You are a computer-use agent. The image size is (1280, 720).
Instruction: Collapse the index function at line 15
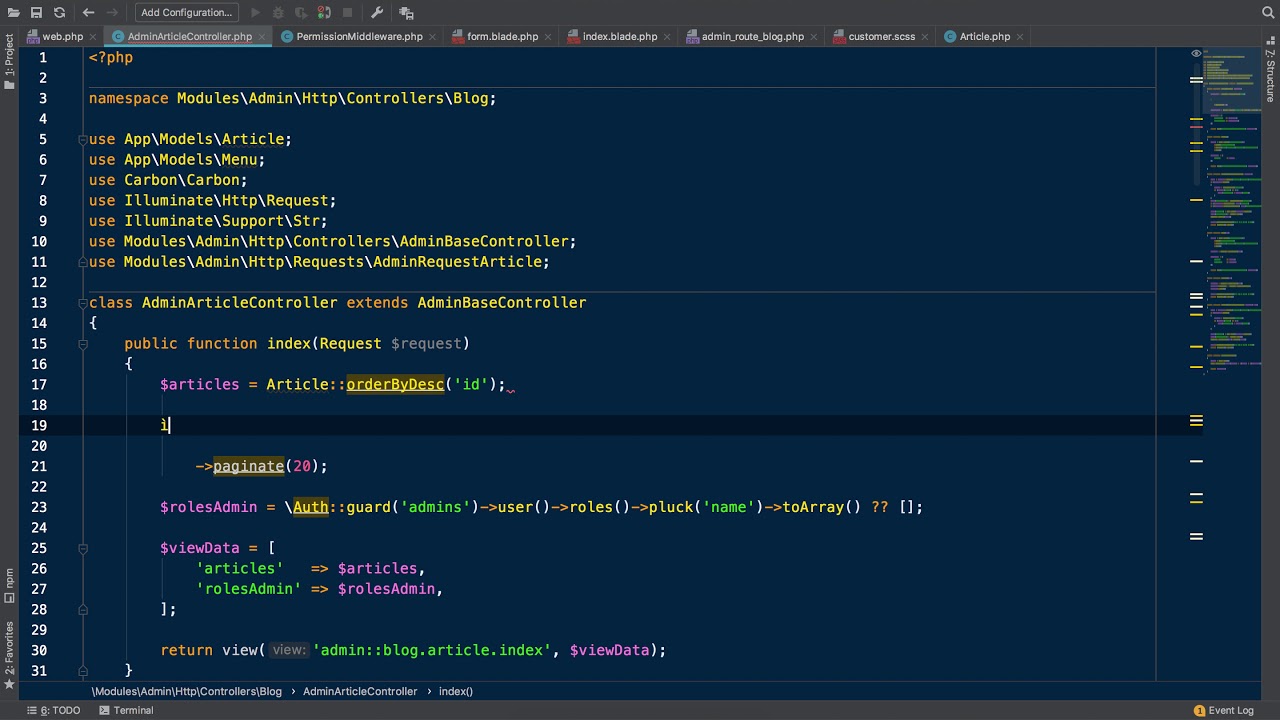click(x=83, y=343)
